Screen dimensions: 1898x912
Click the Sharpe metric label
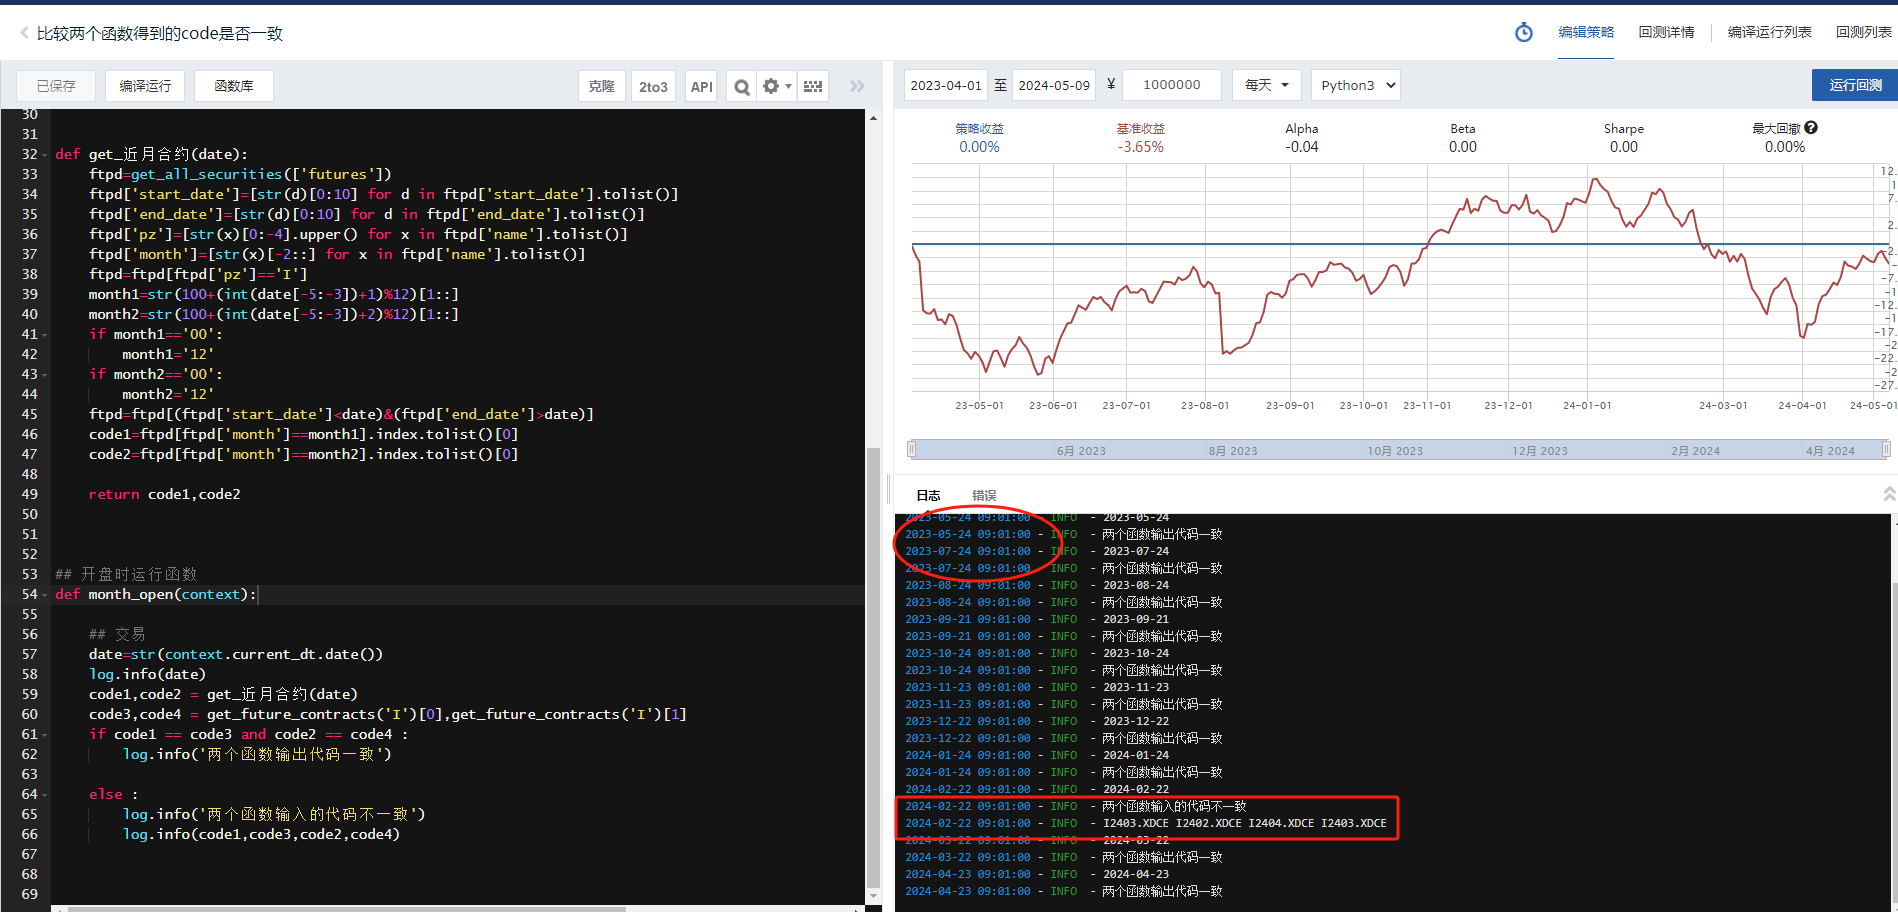(x=1623, y=128)
